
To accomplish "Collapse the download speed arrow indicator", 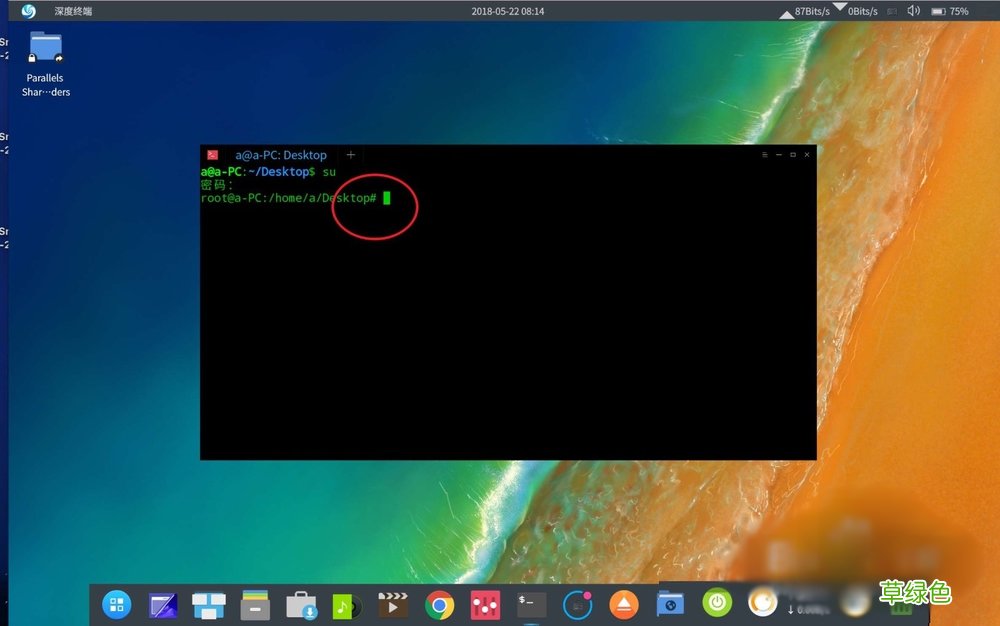I will [x=840, y=7].
